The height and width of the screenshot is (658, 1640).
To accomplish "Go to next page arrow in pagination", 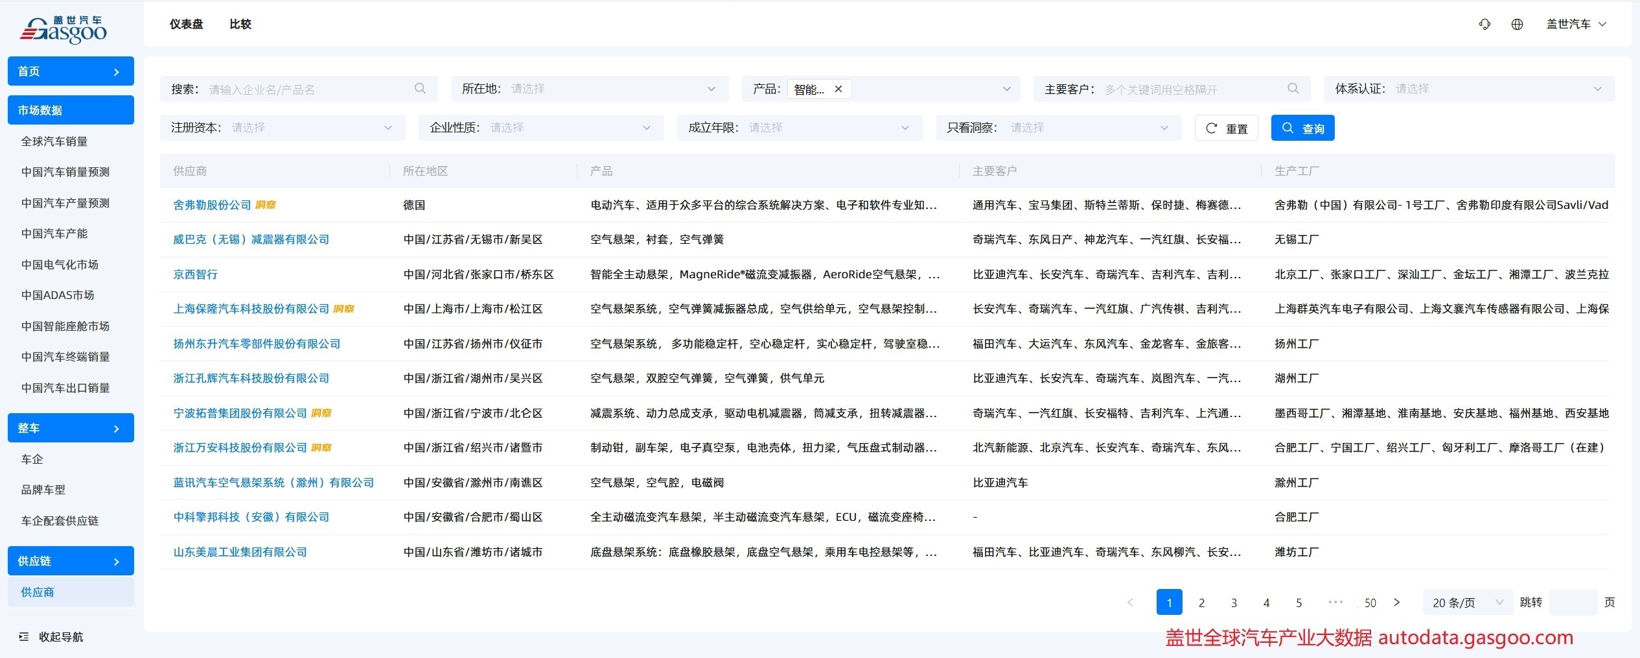I will point(1397,602).
